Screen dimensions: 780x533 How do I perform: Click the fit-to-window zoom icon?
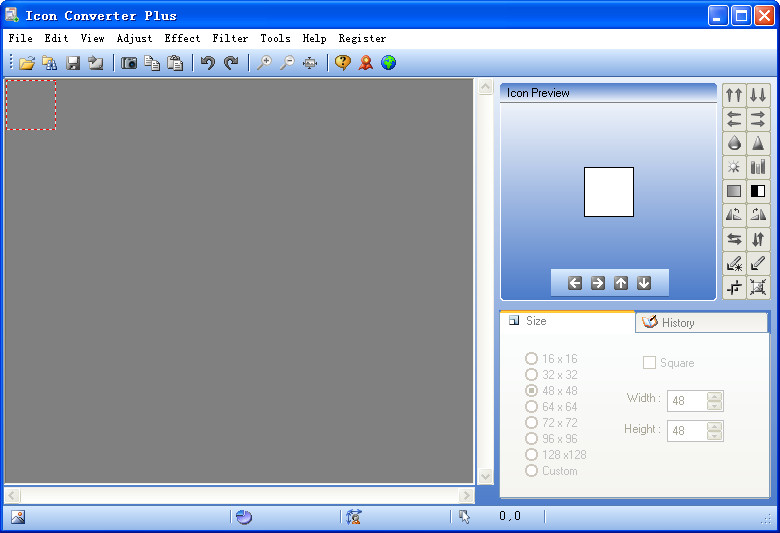click(x=310, y=63)
